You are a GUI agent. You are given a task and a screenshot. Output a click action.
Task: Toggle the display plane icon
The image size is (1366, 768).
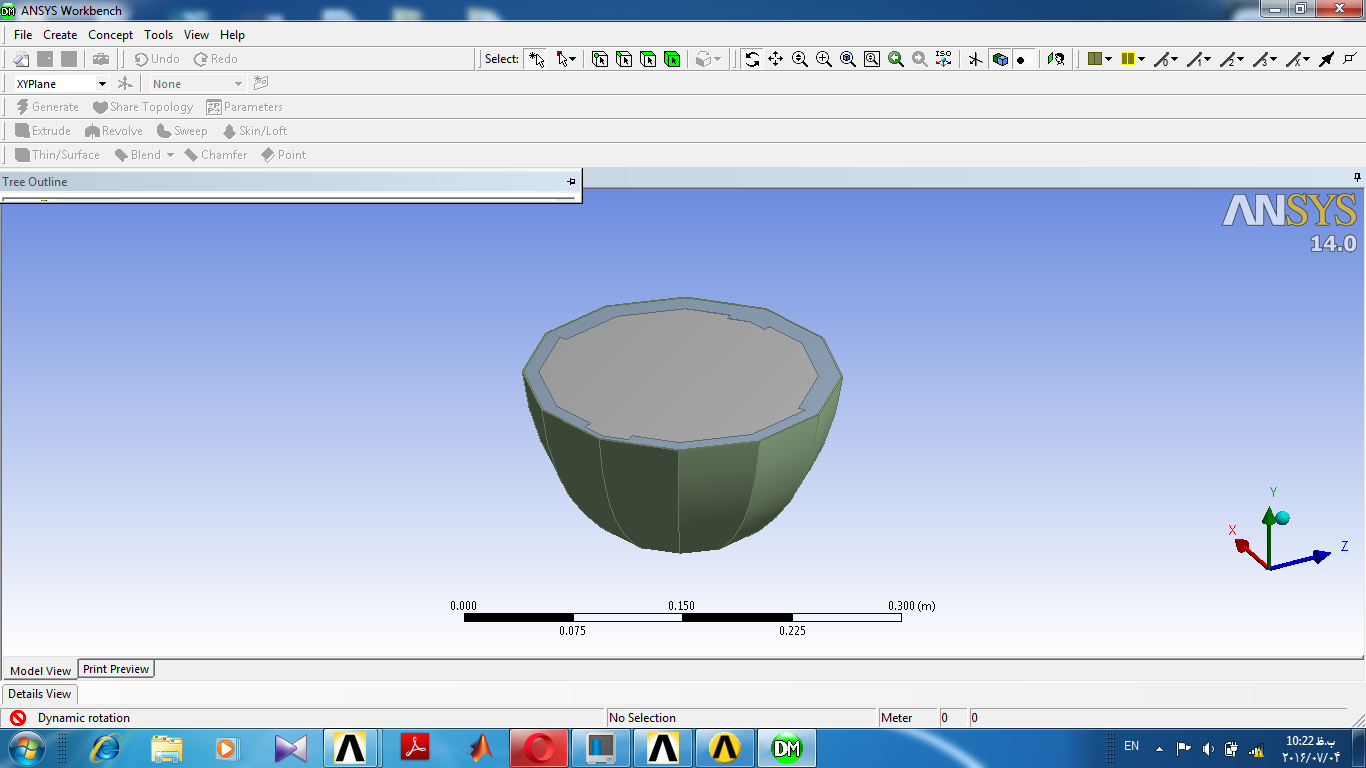click(x=975, y=59)
